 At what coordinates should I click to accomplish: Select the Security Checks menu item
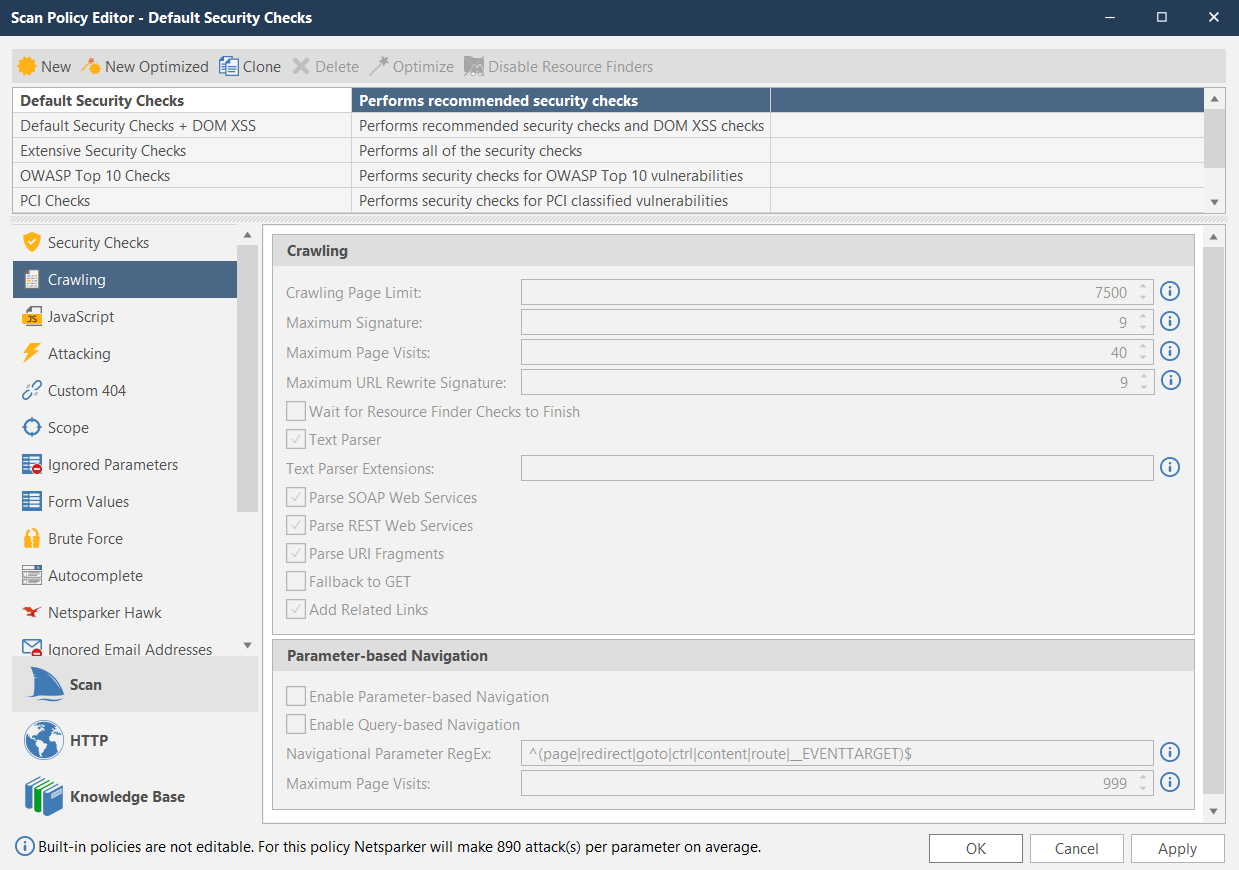pyautogui.click(x=98, y=243)
